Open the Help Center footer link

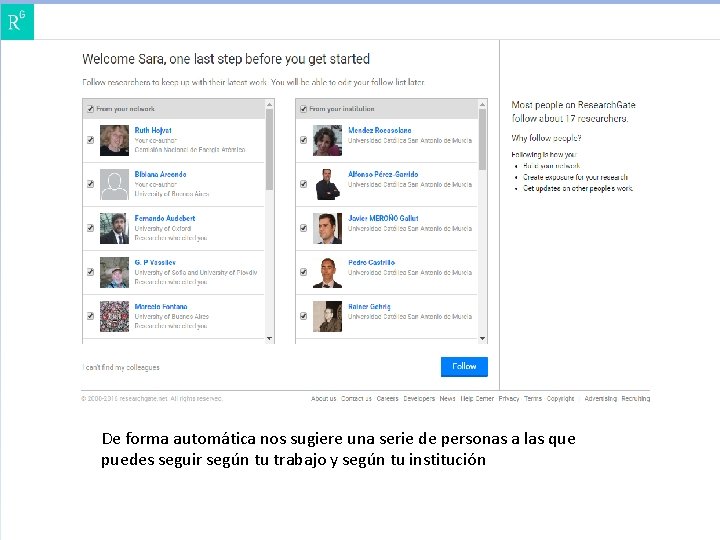coord(477,399)
